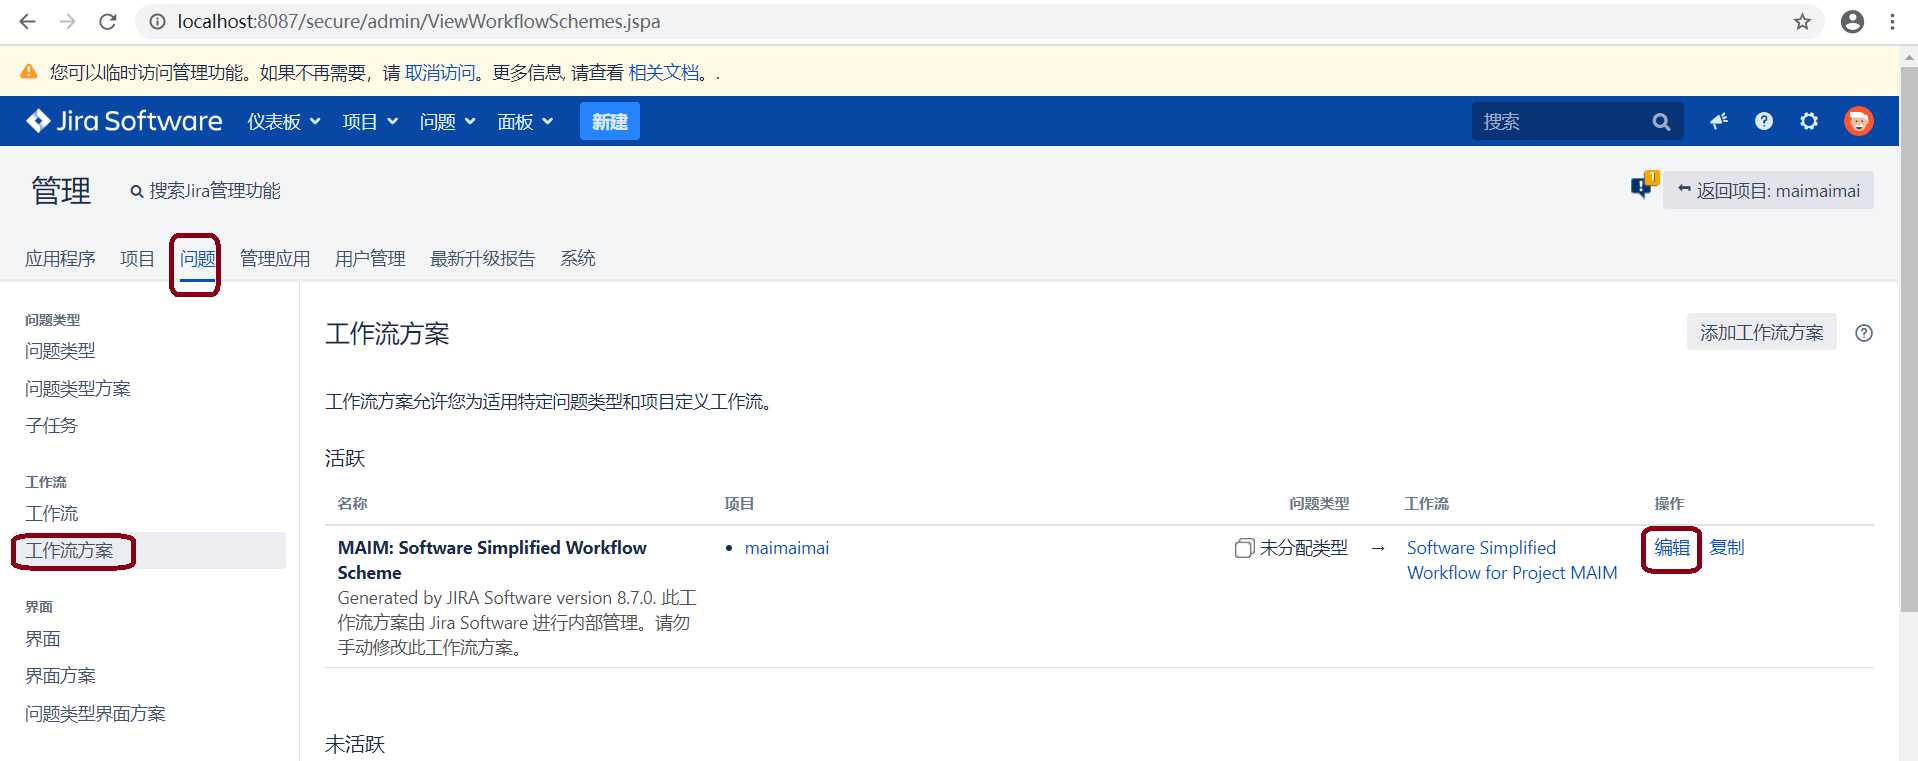The height and width of the screenshot is (761, 1918).
Task: Click the browser address bar URL
Action: pyautogui.click(x=419, y=21)
